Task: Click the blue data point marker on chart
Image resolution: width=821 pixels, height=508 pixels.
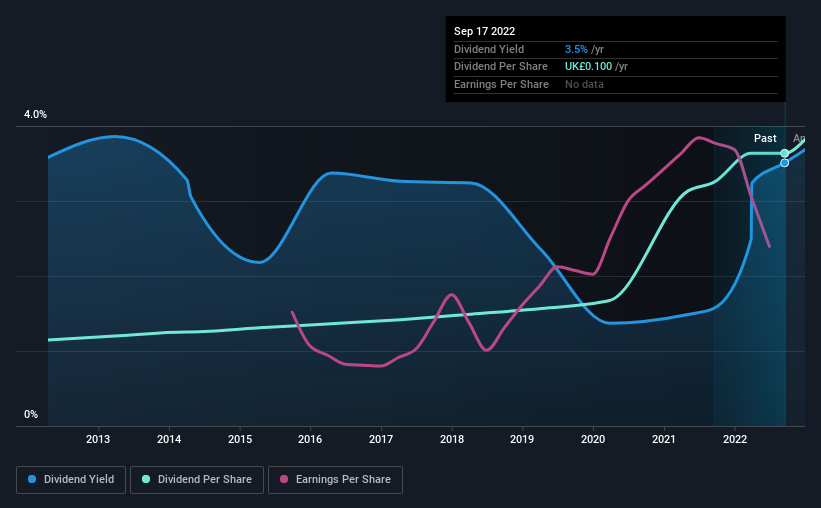Action: 784,163
